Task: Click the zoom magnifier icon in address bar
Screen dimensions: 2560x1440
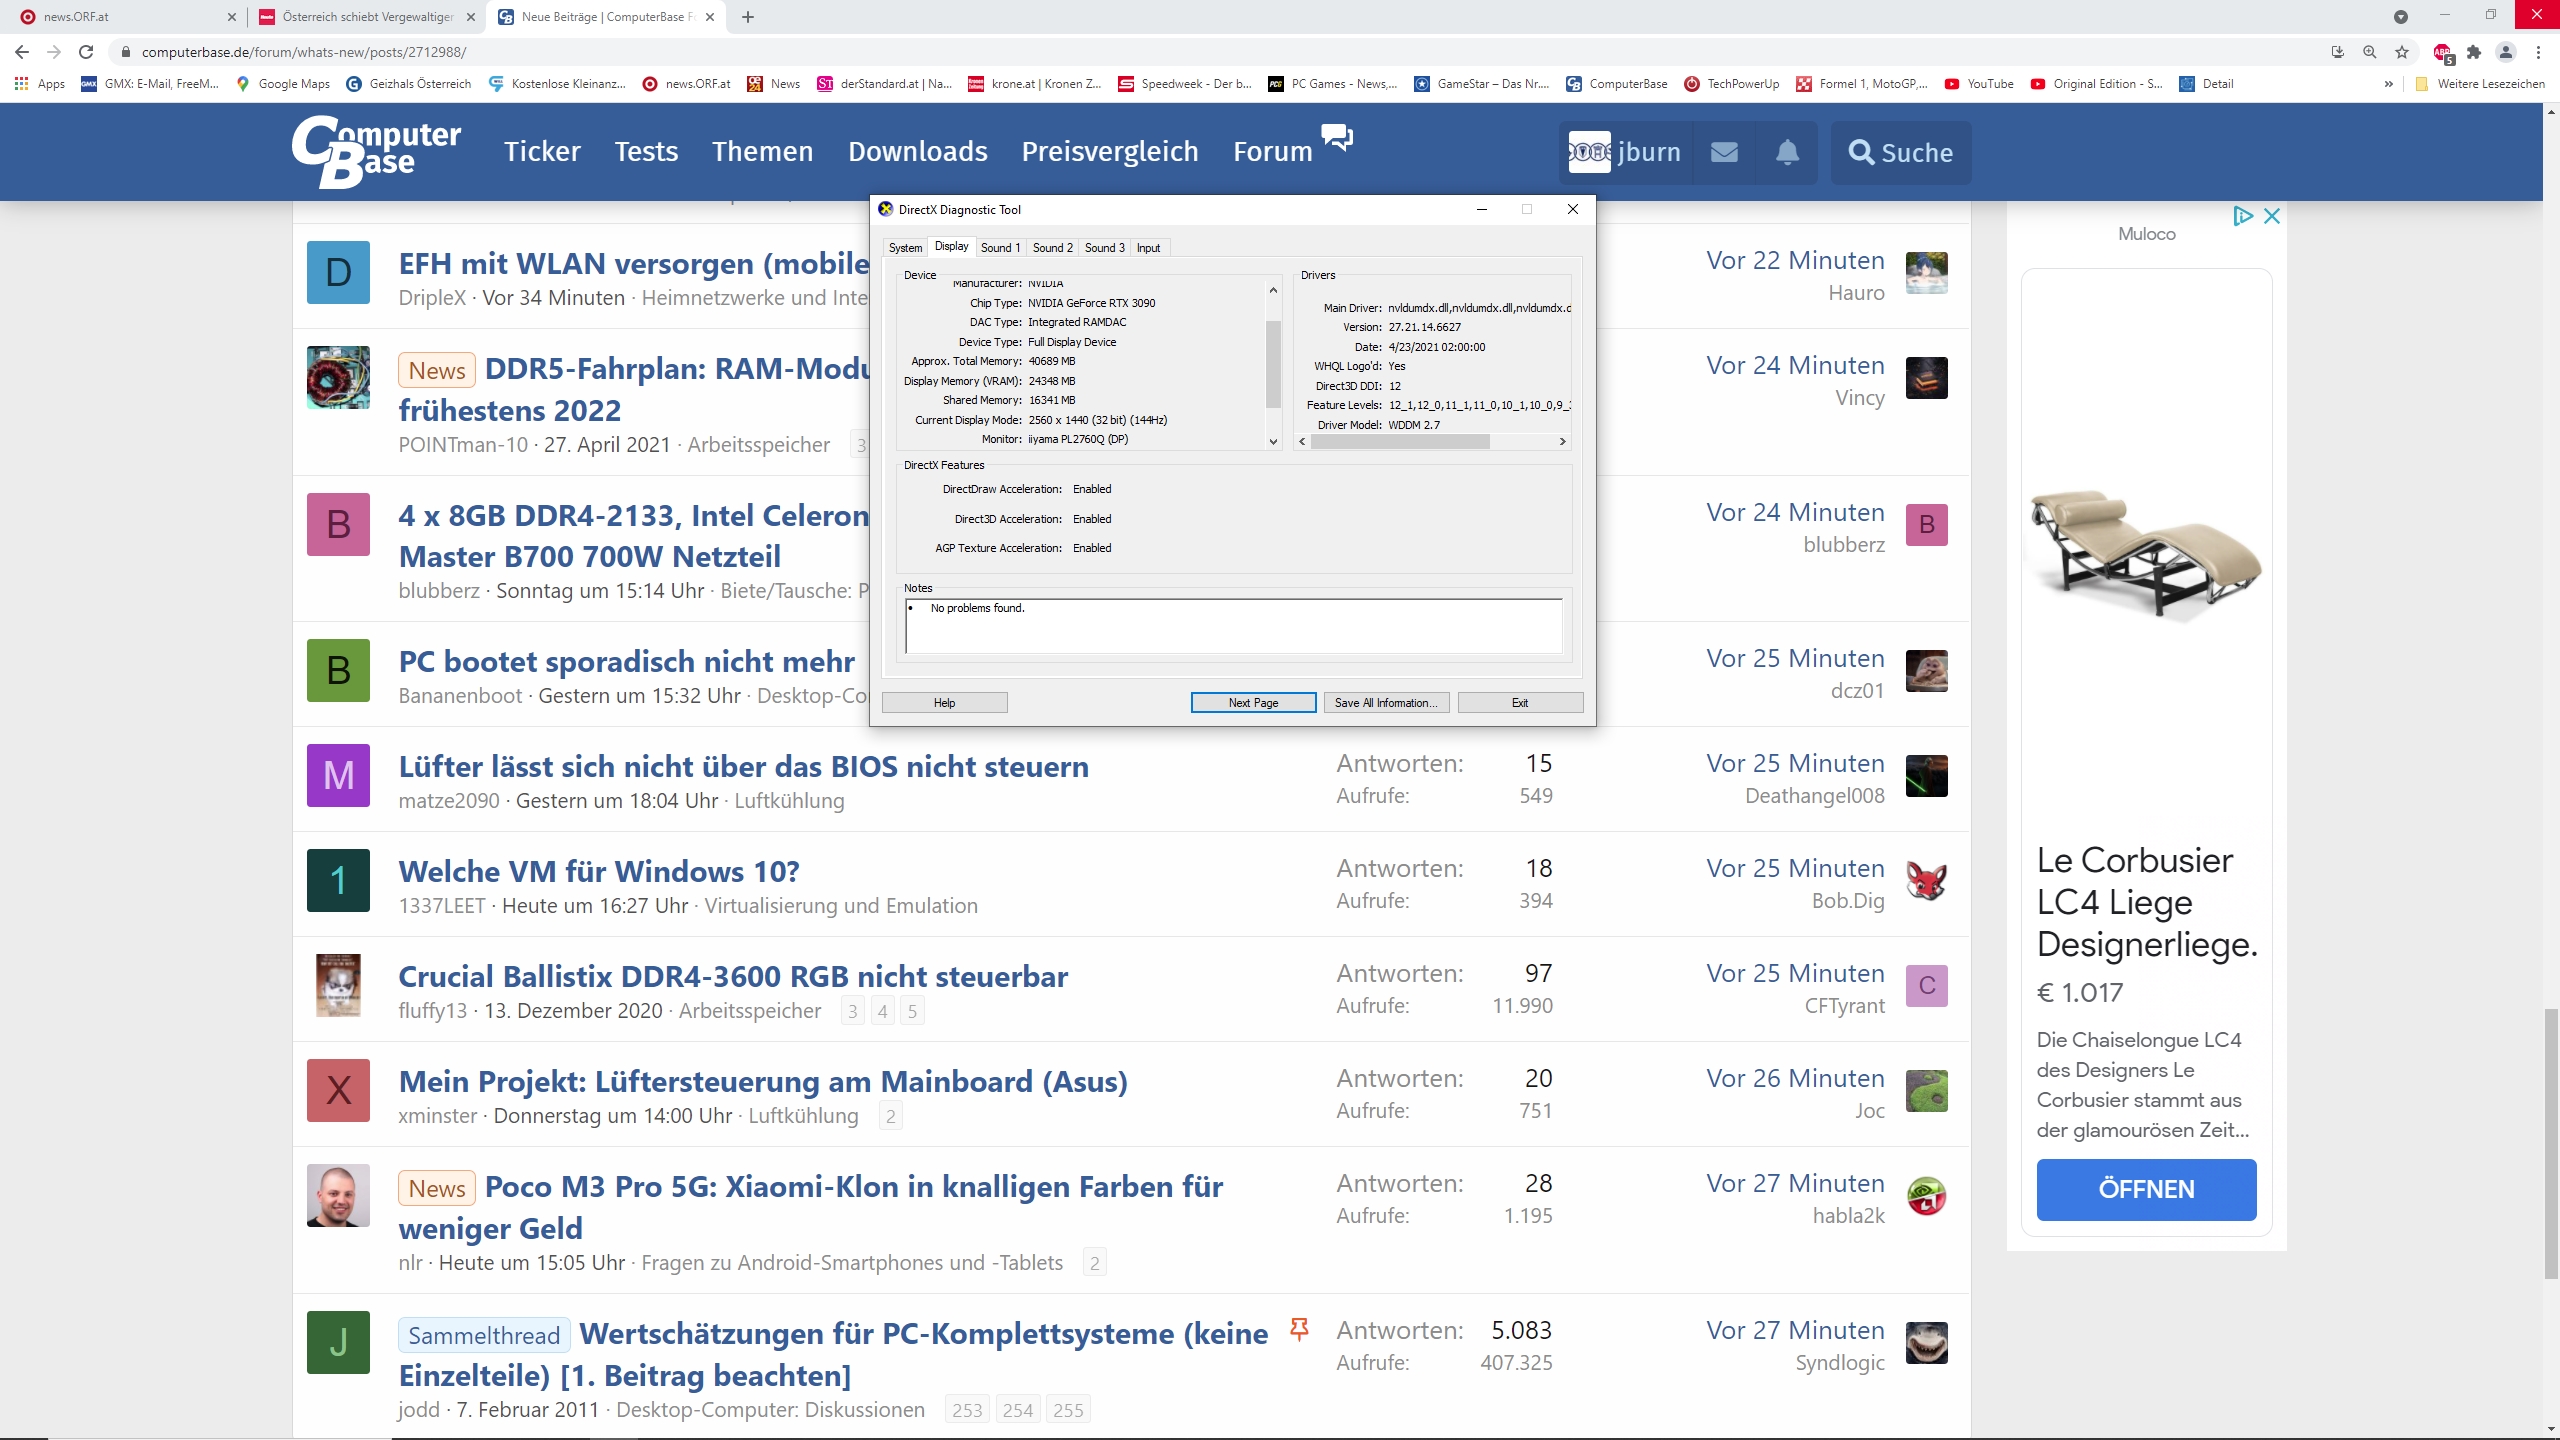Action: (2370, 52)
